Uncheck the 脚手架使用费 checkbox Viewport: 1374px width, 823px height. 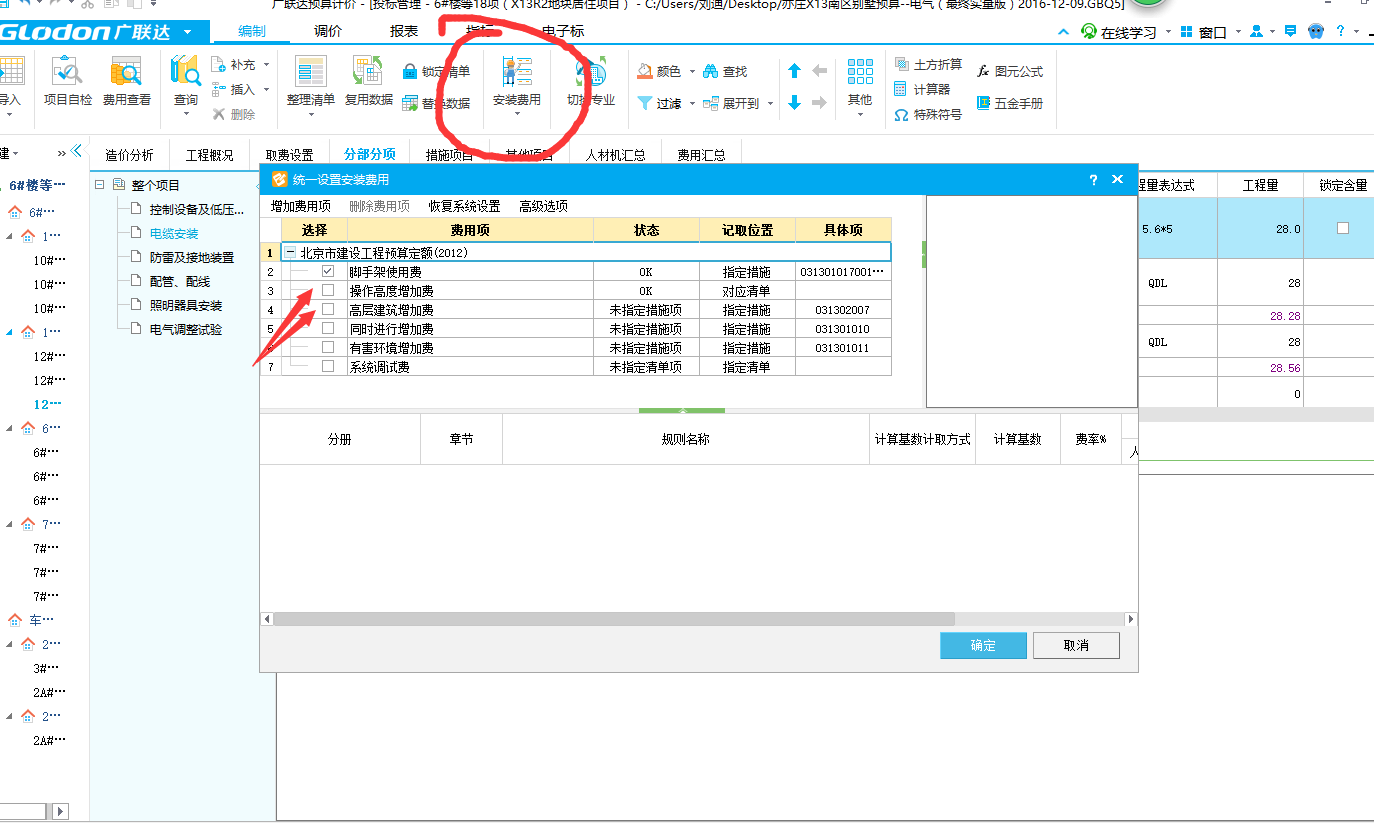pos(328,271)
